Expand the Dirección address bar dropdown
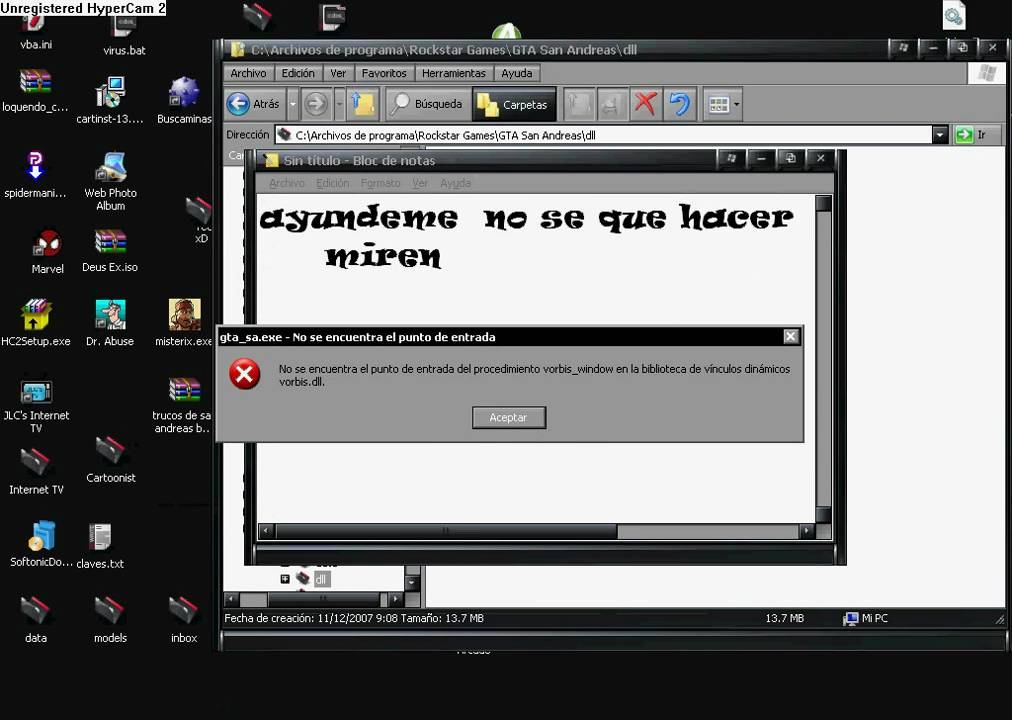 point(940,135)
